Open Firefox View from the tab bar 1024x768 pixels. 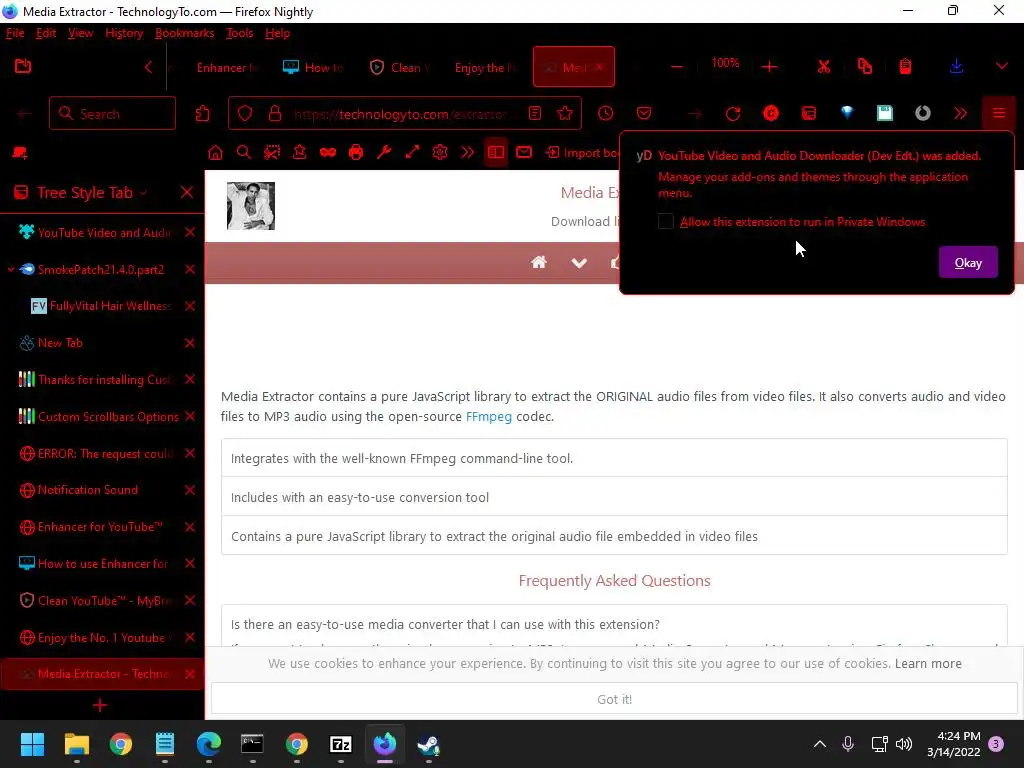[23, 66]
